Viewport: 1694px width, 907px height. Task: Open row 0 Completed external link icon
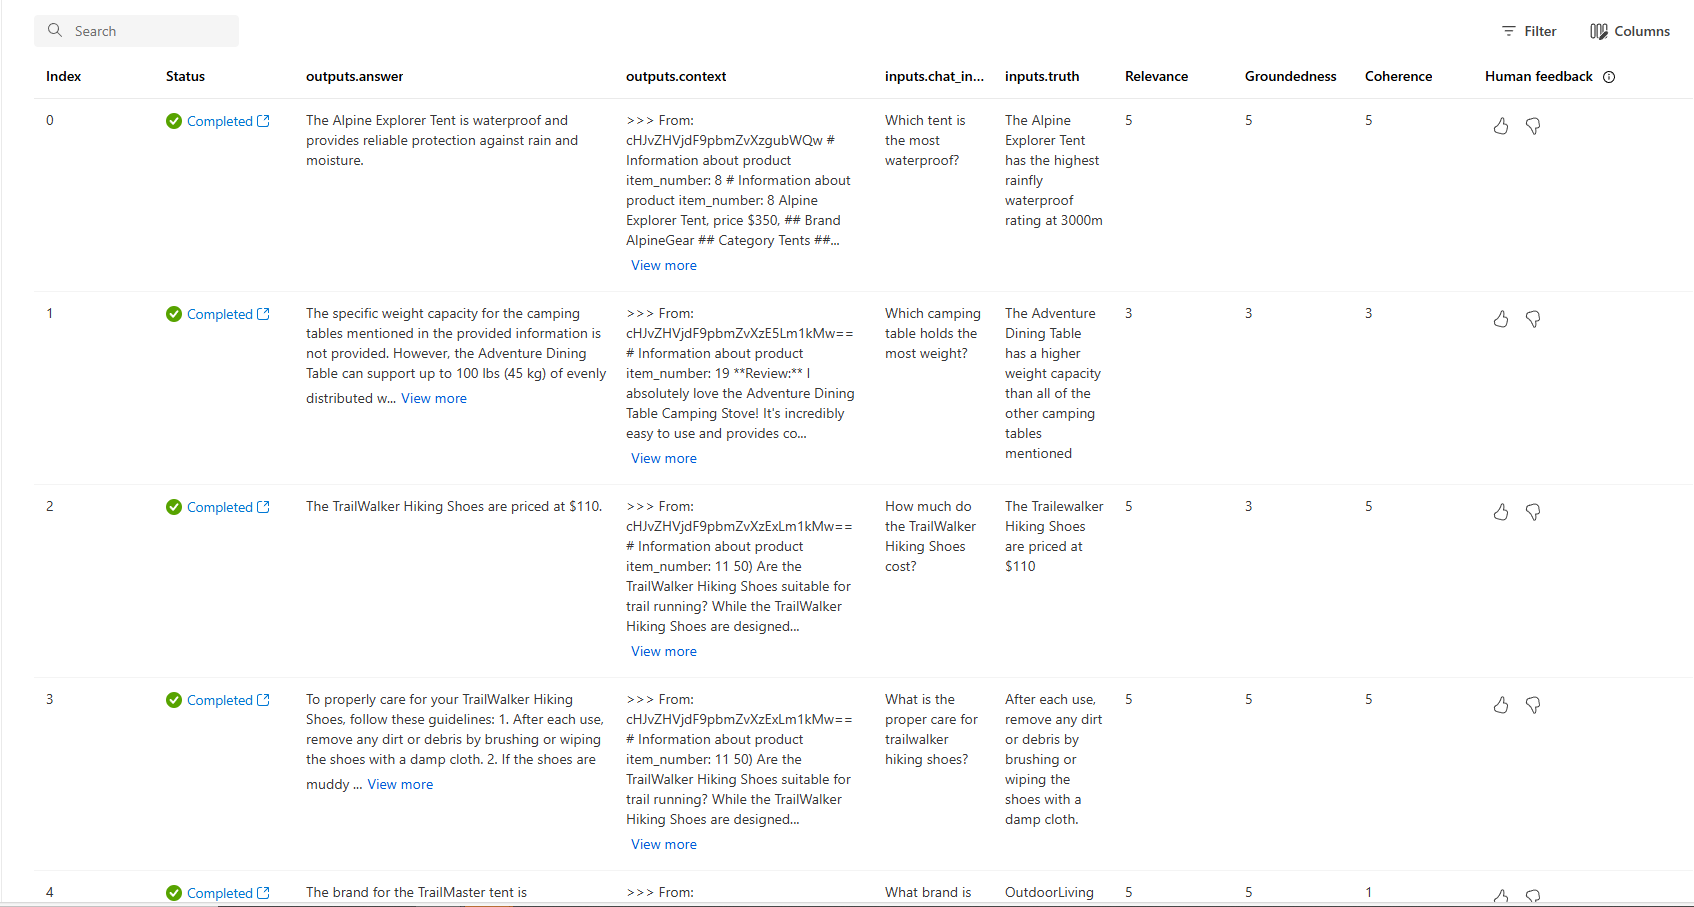(x=263, y=121)
